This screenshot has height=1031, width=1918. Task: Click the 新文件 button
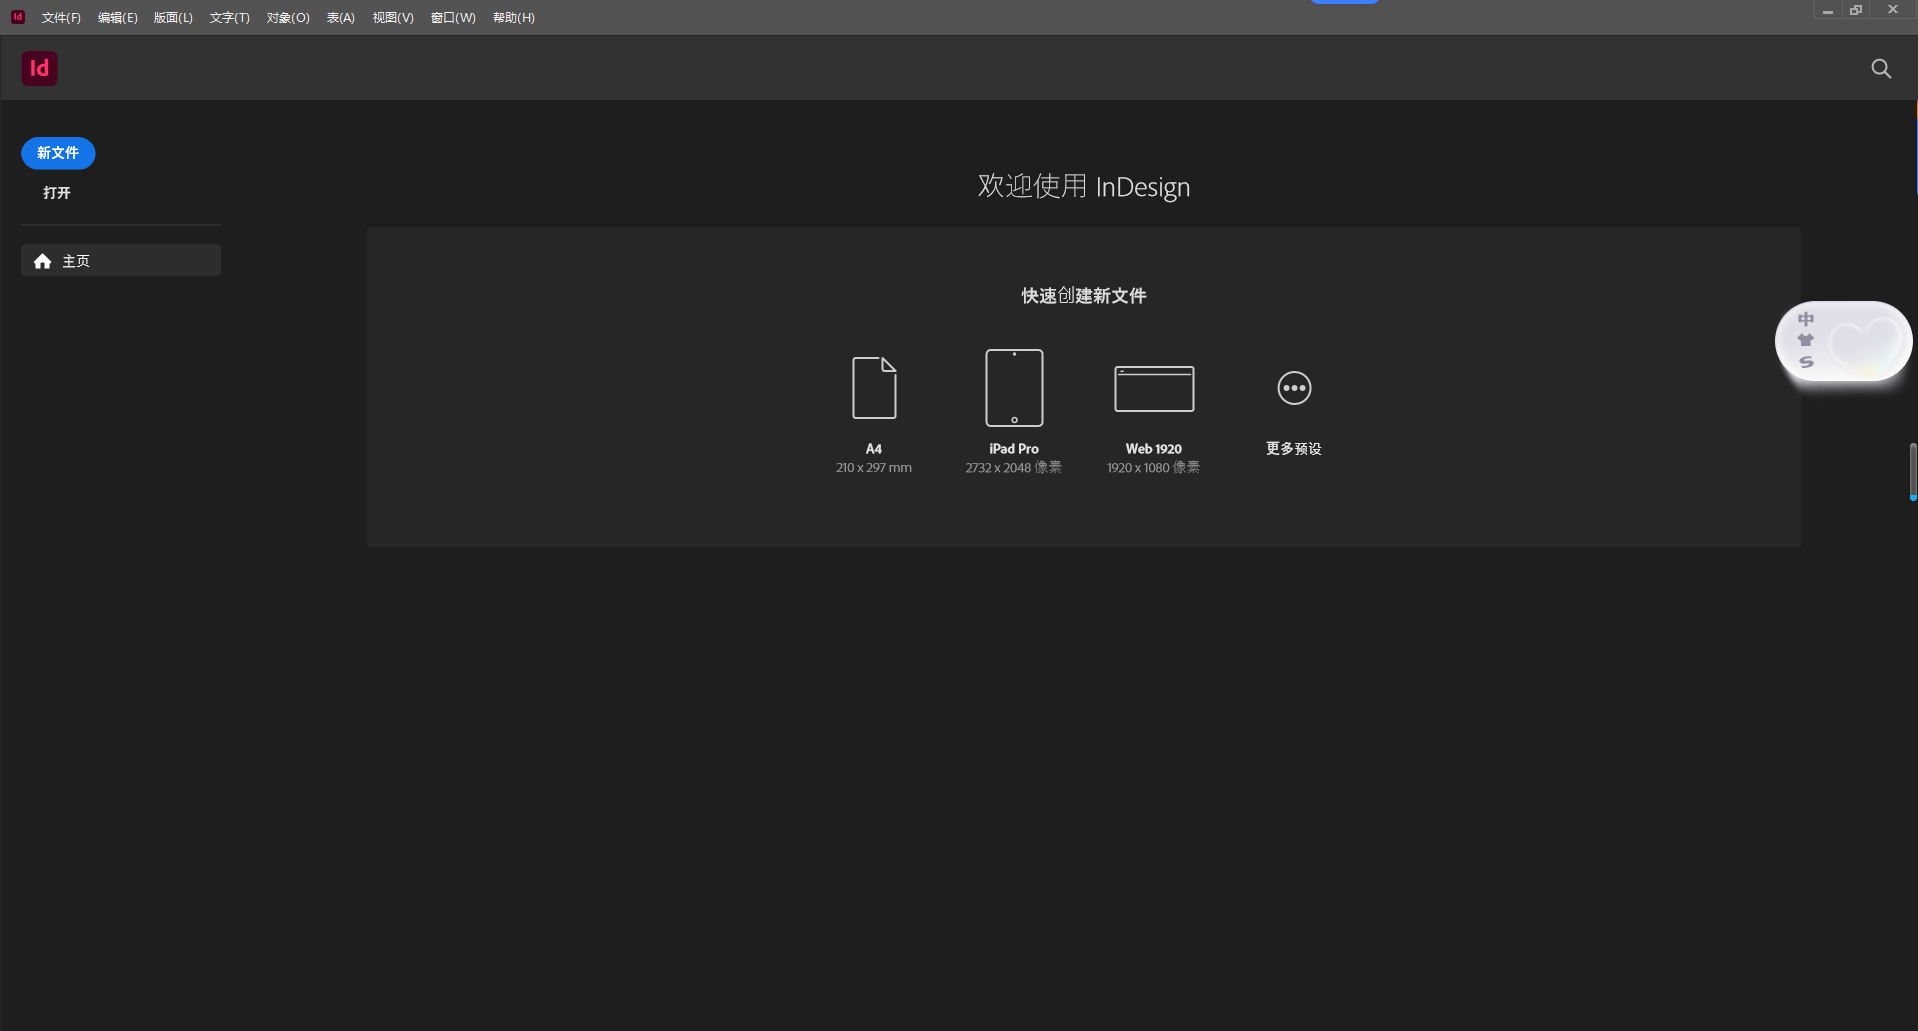57,153
